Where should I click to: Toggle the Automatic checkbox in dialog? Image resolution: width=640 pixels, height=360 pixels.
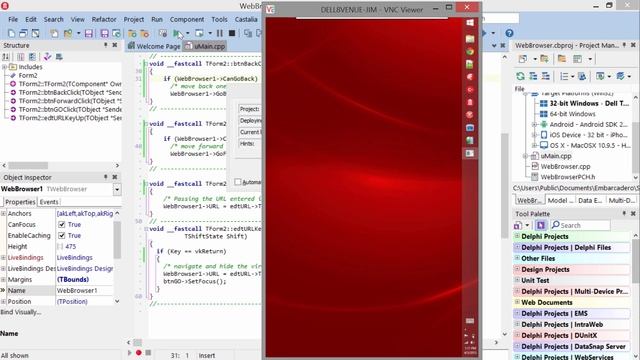coord(238,182)
